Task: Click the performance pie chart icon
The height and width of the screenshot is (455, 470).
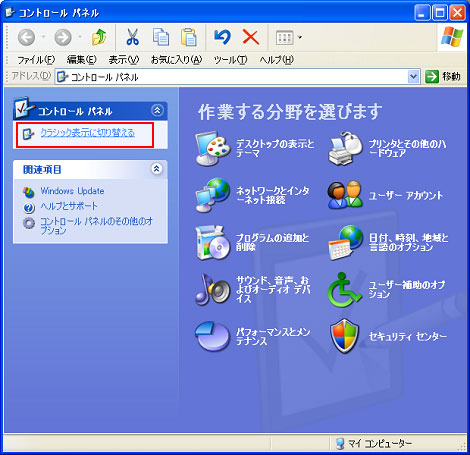Action: coord(213,336)
